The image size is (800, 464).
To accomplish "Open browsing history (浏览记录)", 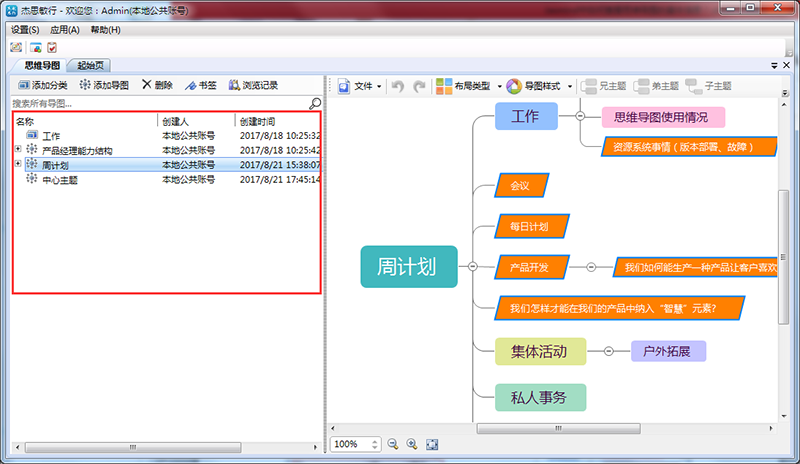I will click(x=254, y=85).
